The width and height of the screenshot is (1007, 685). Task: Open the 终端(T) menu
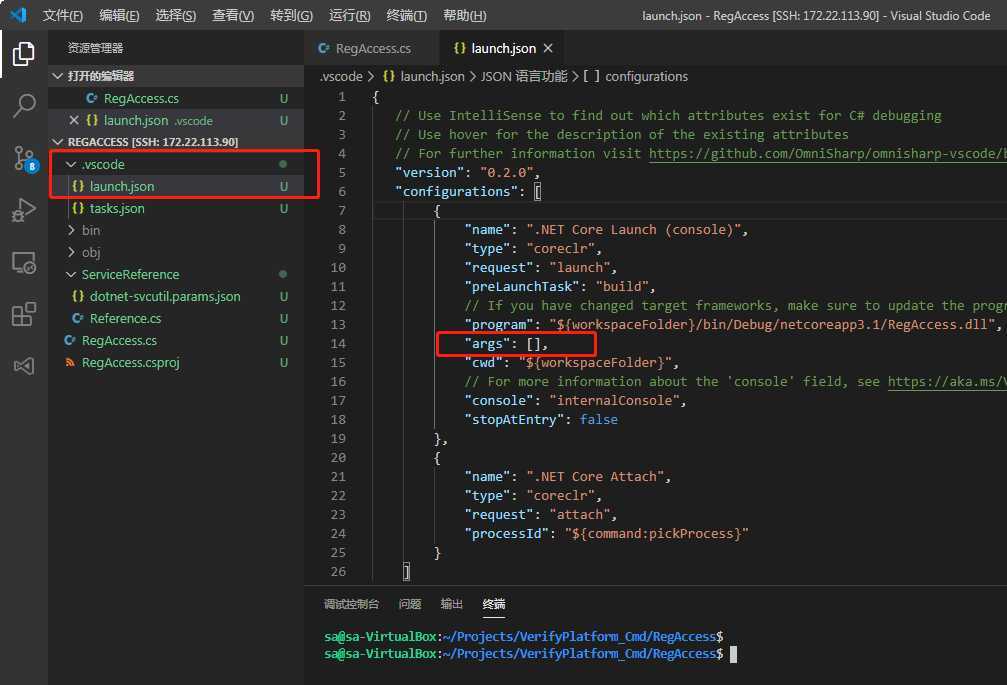click(x=407, y=15)
